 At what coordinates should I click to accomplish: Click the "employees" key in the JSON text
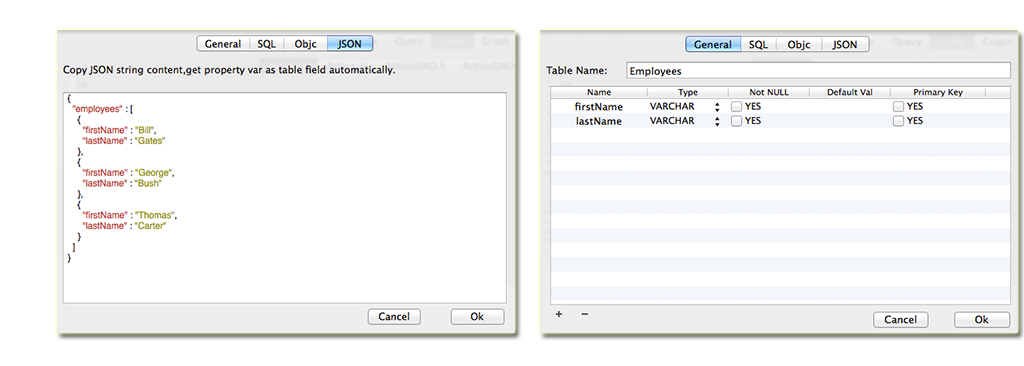pos(97,109)
